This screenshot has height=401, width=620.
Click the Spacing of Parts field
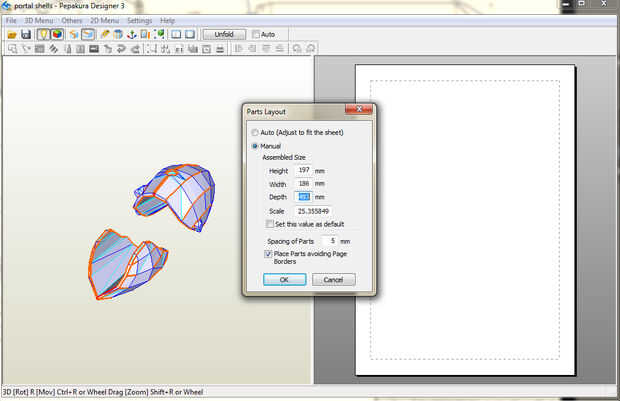(x=330, y=241)
